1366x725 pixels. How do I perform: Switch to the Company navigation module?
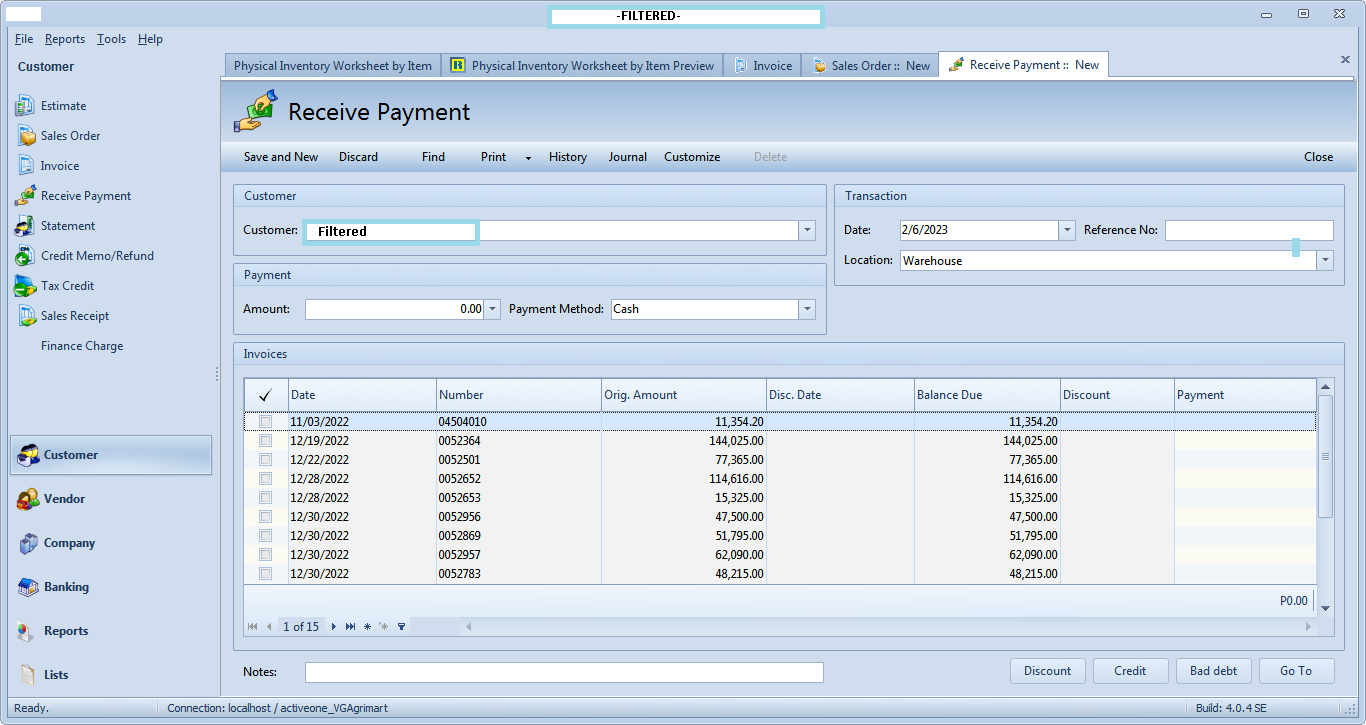point(111,543)
